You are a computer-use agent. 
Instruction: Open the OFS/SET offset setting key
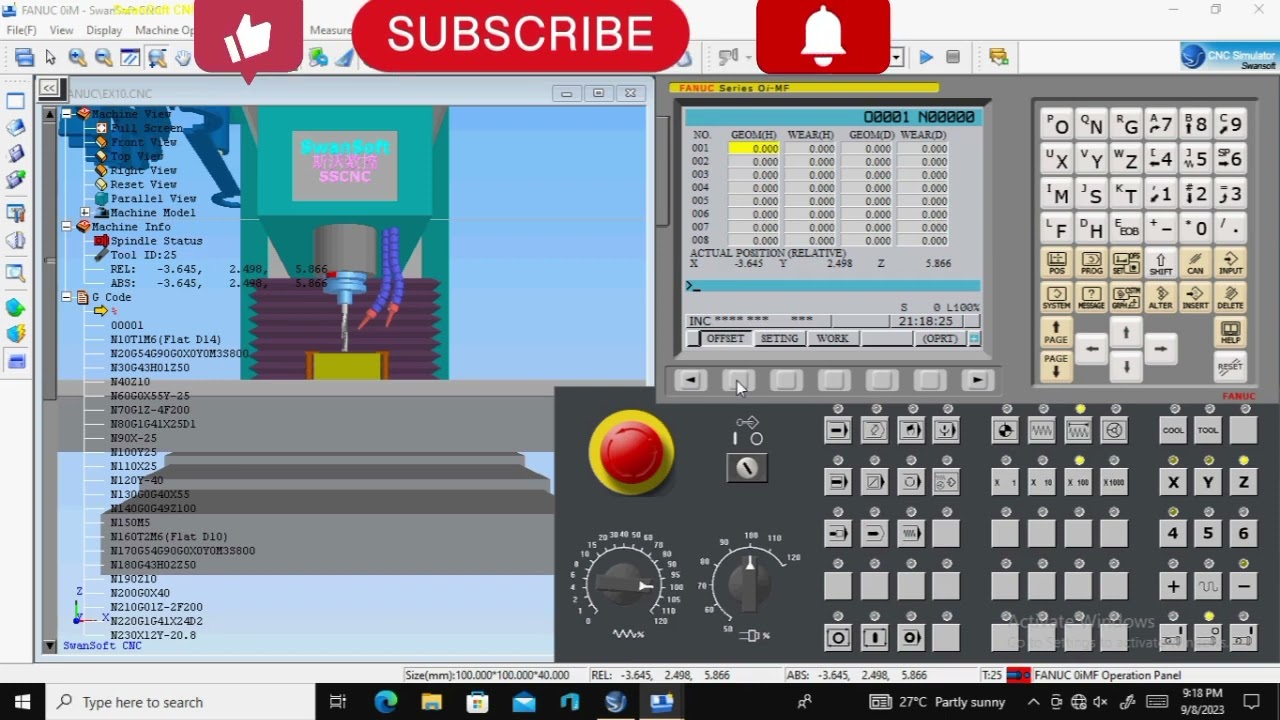click(x=1126, y=263)
